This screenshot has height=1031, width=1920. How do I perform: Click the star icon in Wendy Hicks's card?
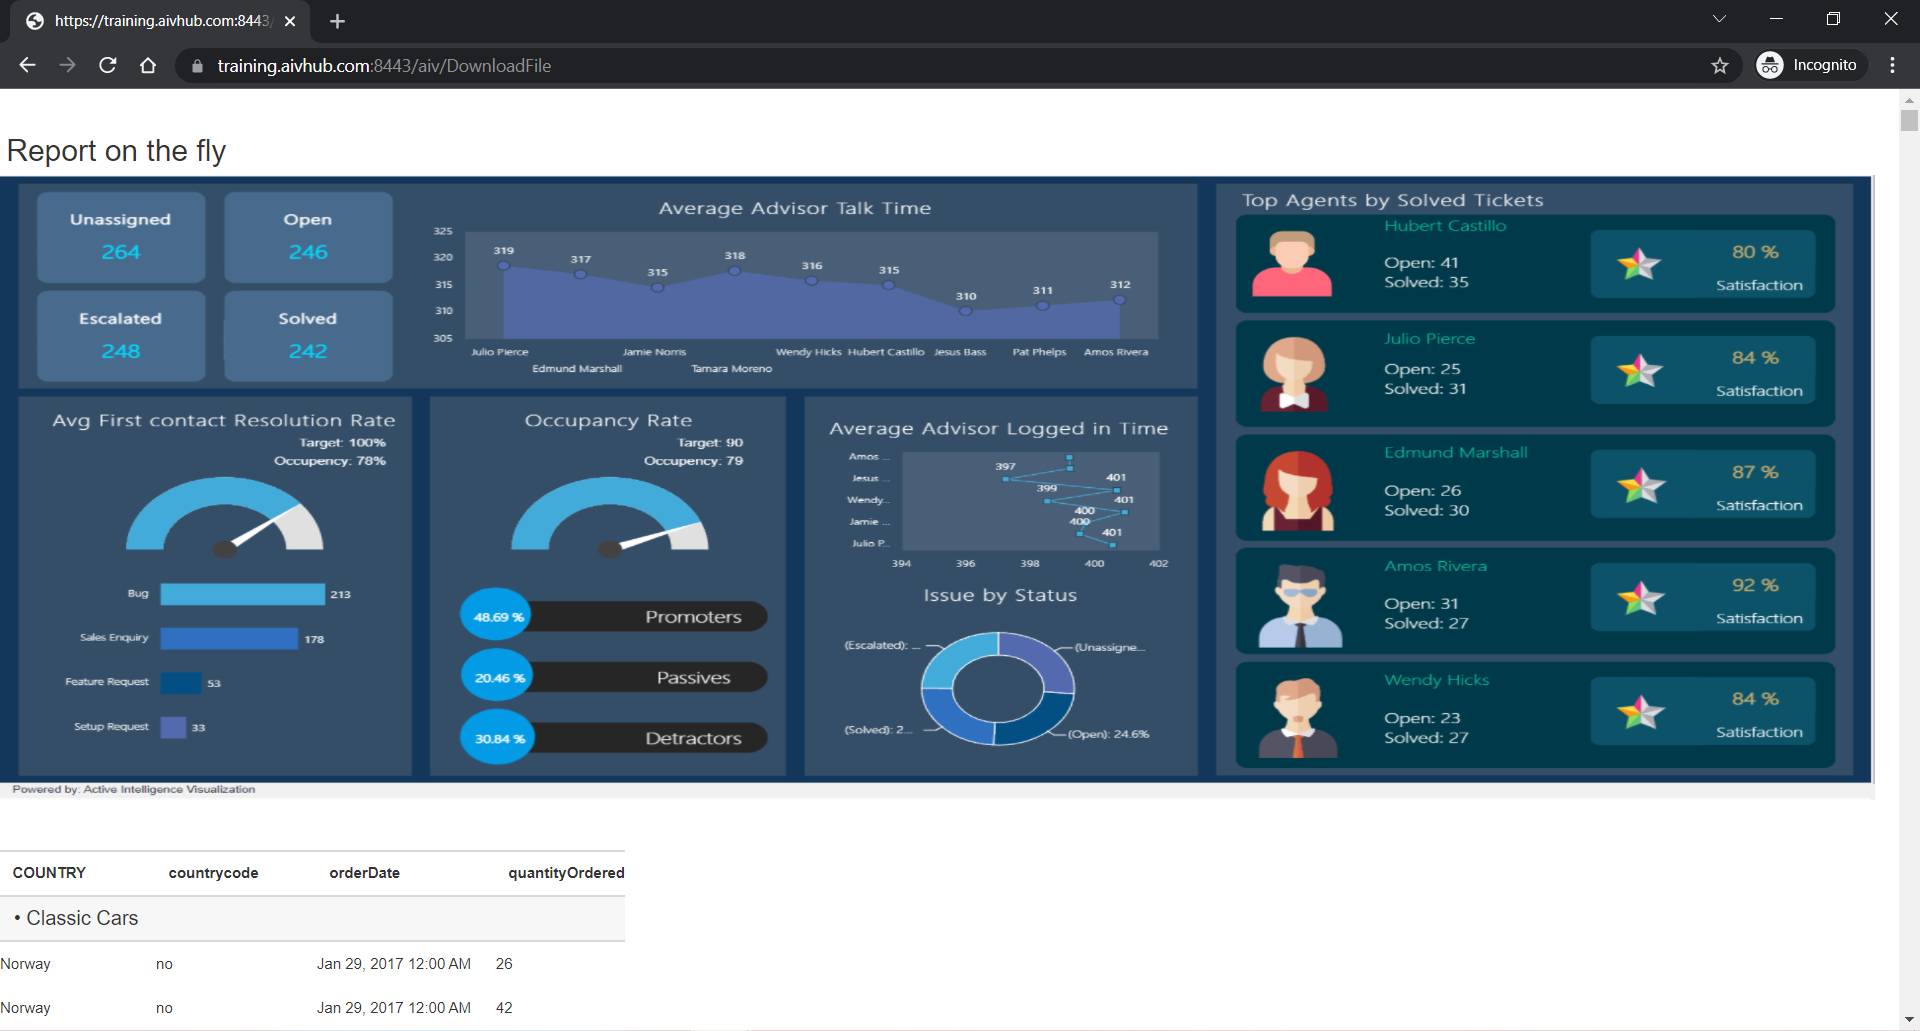1641,713
